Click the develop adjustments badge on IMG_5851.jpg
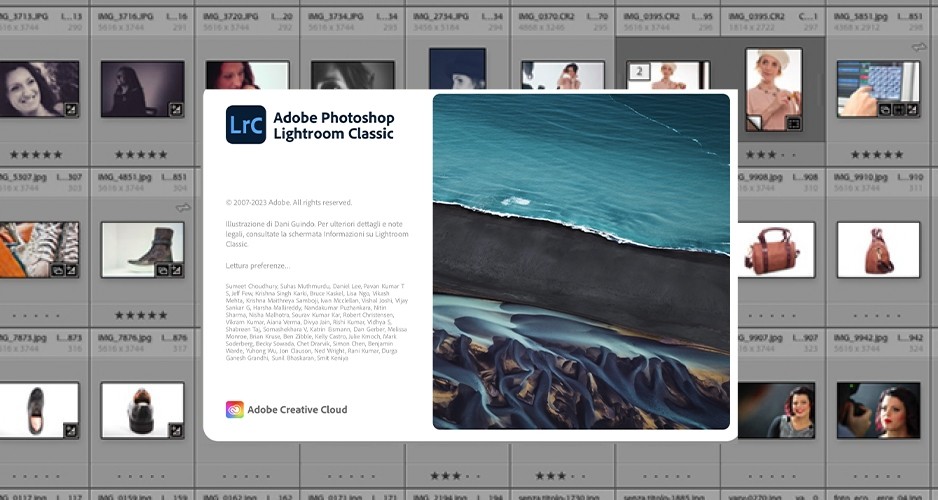938x500 pixels. click(x=912, y=109)
